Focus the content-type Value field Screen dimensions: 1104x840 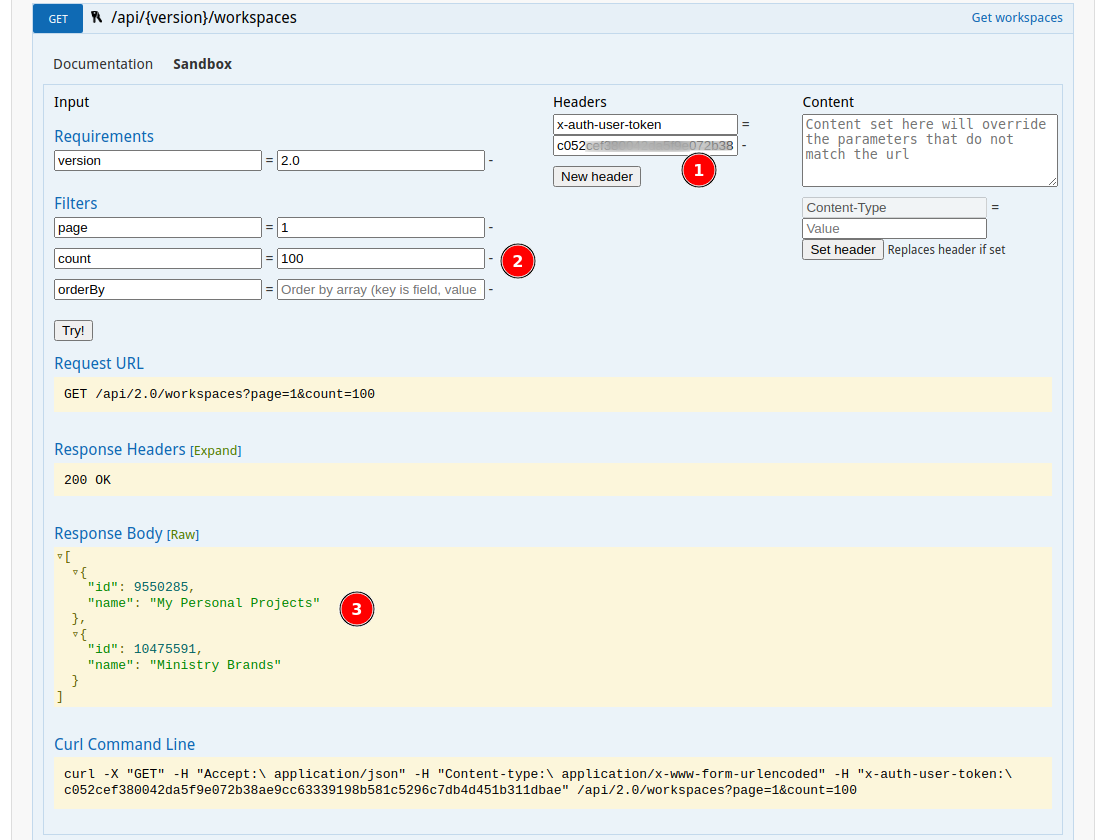tap(894, 229)
